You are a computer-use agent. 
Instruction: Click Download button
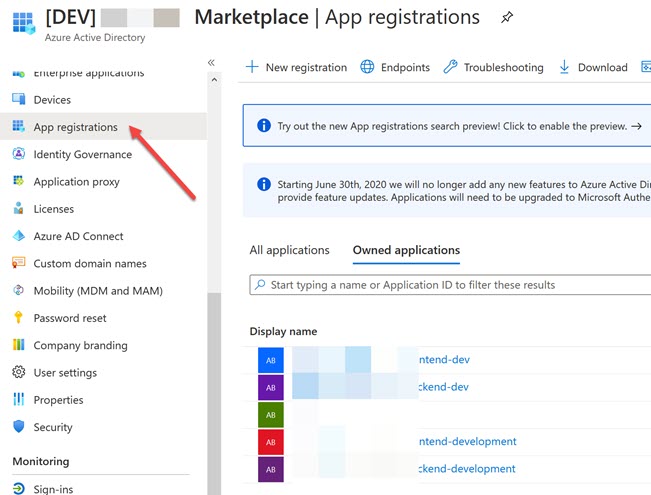tap(593, 67)
